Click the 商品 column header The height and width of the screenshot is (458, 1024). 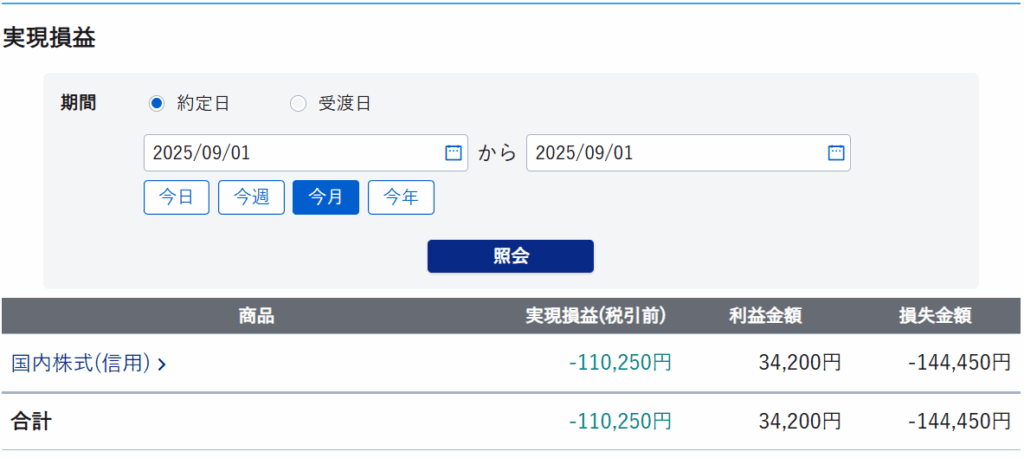pyautogui.click(x=256, y=316)
